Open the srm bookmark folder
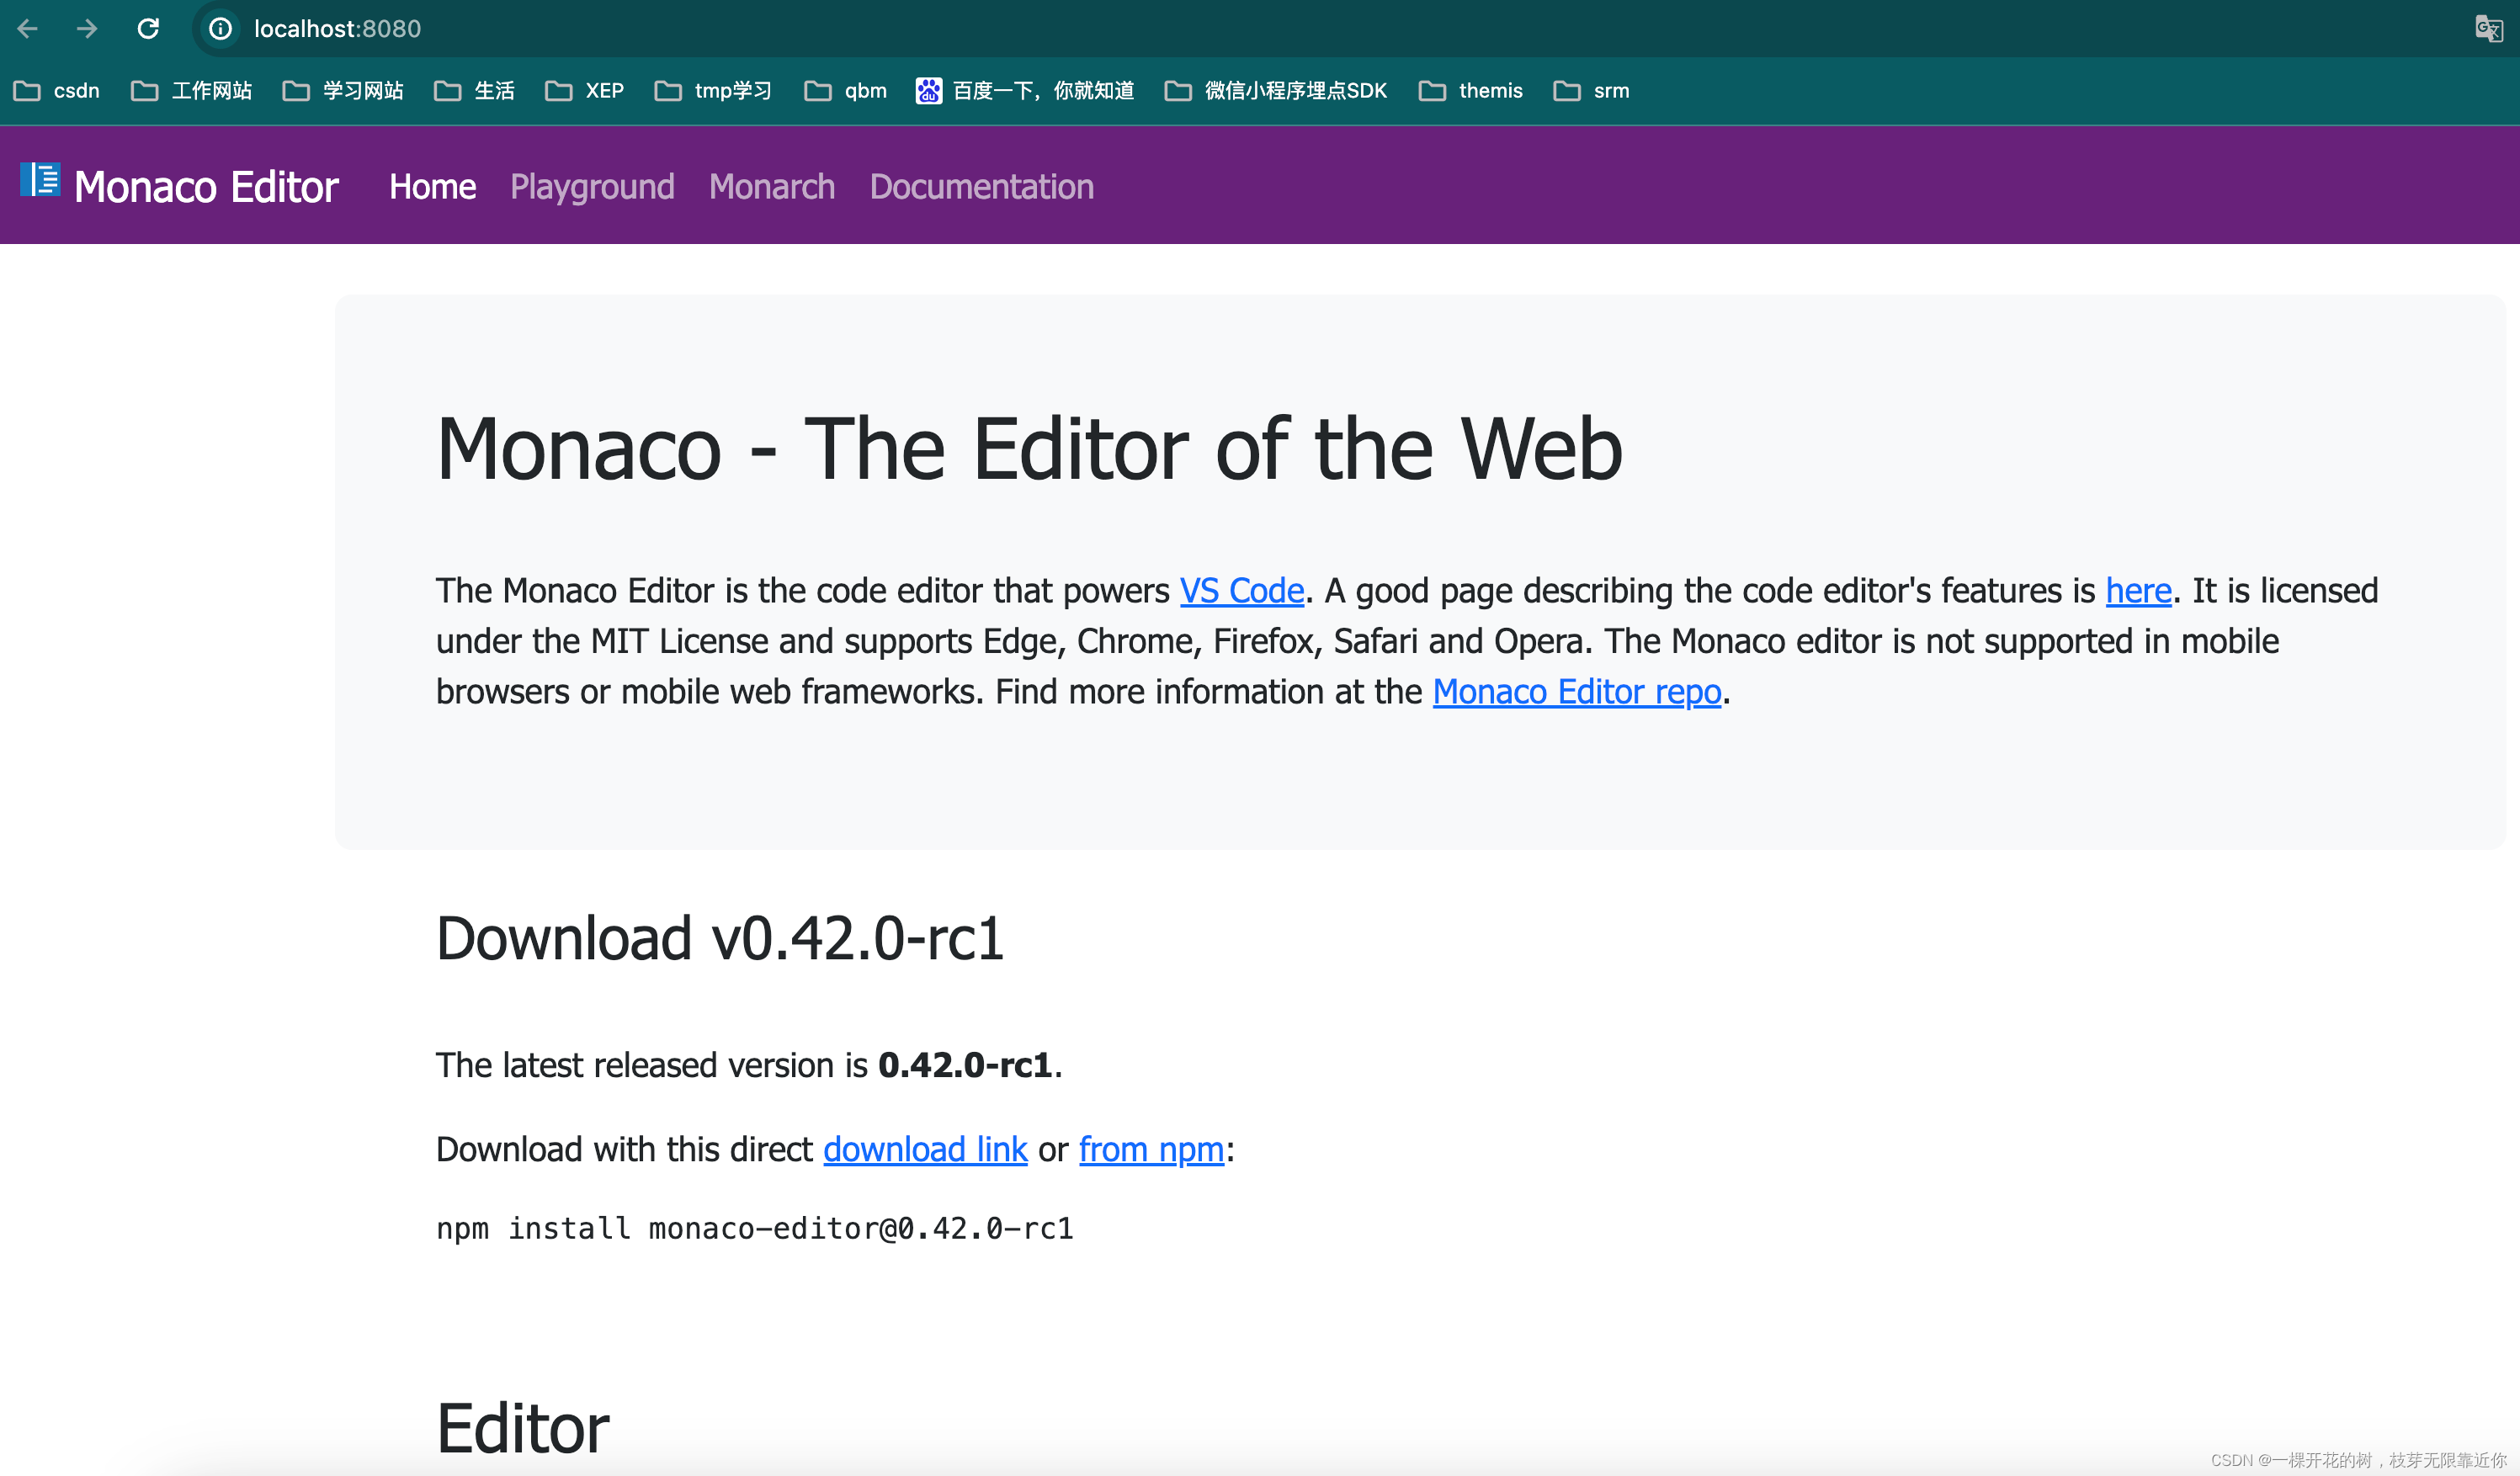 tap(1591, 91)
